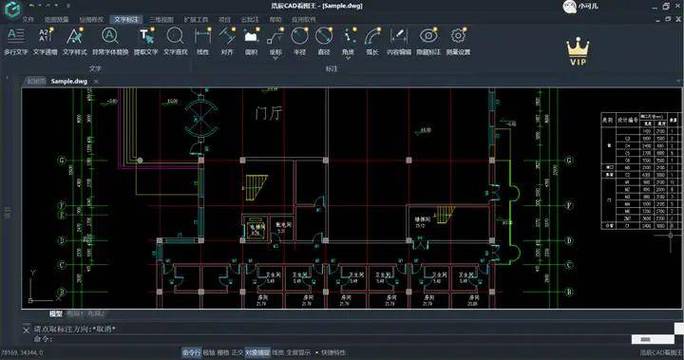Open measurement settings (测量设置) gear icon

[x=458, y=41]
